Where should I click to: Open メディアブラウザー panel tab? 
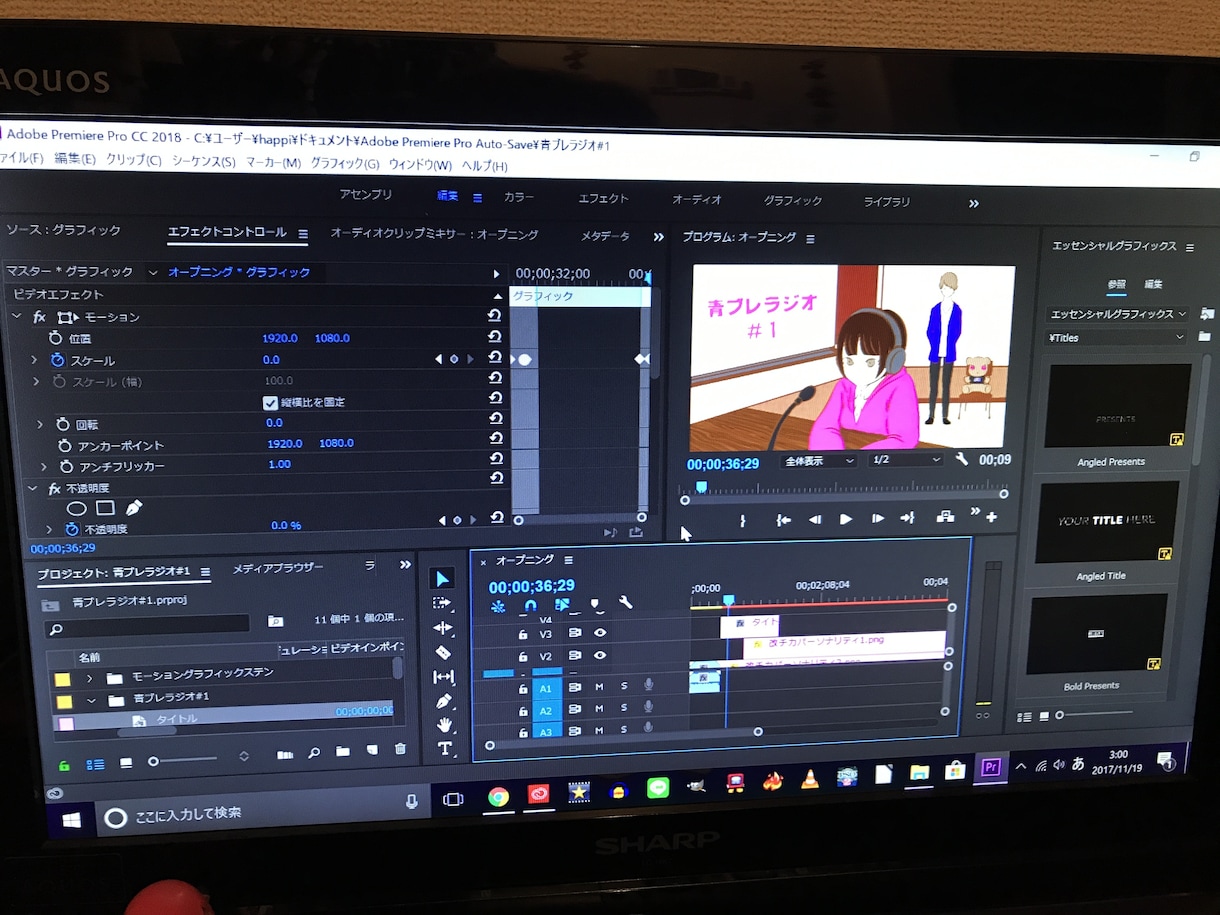278,568
